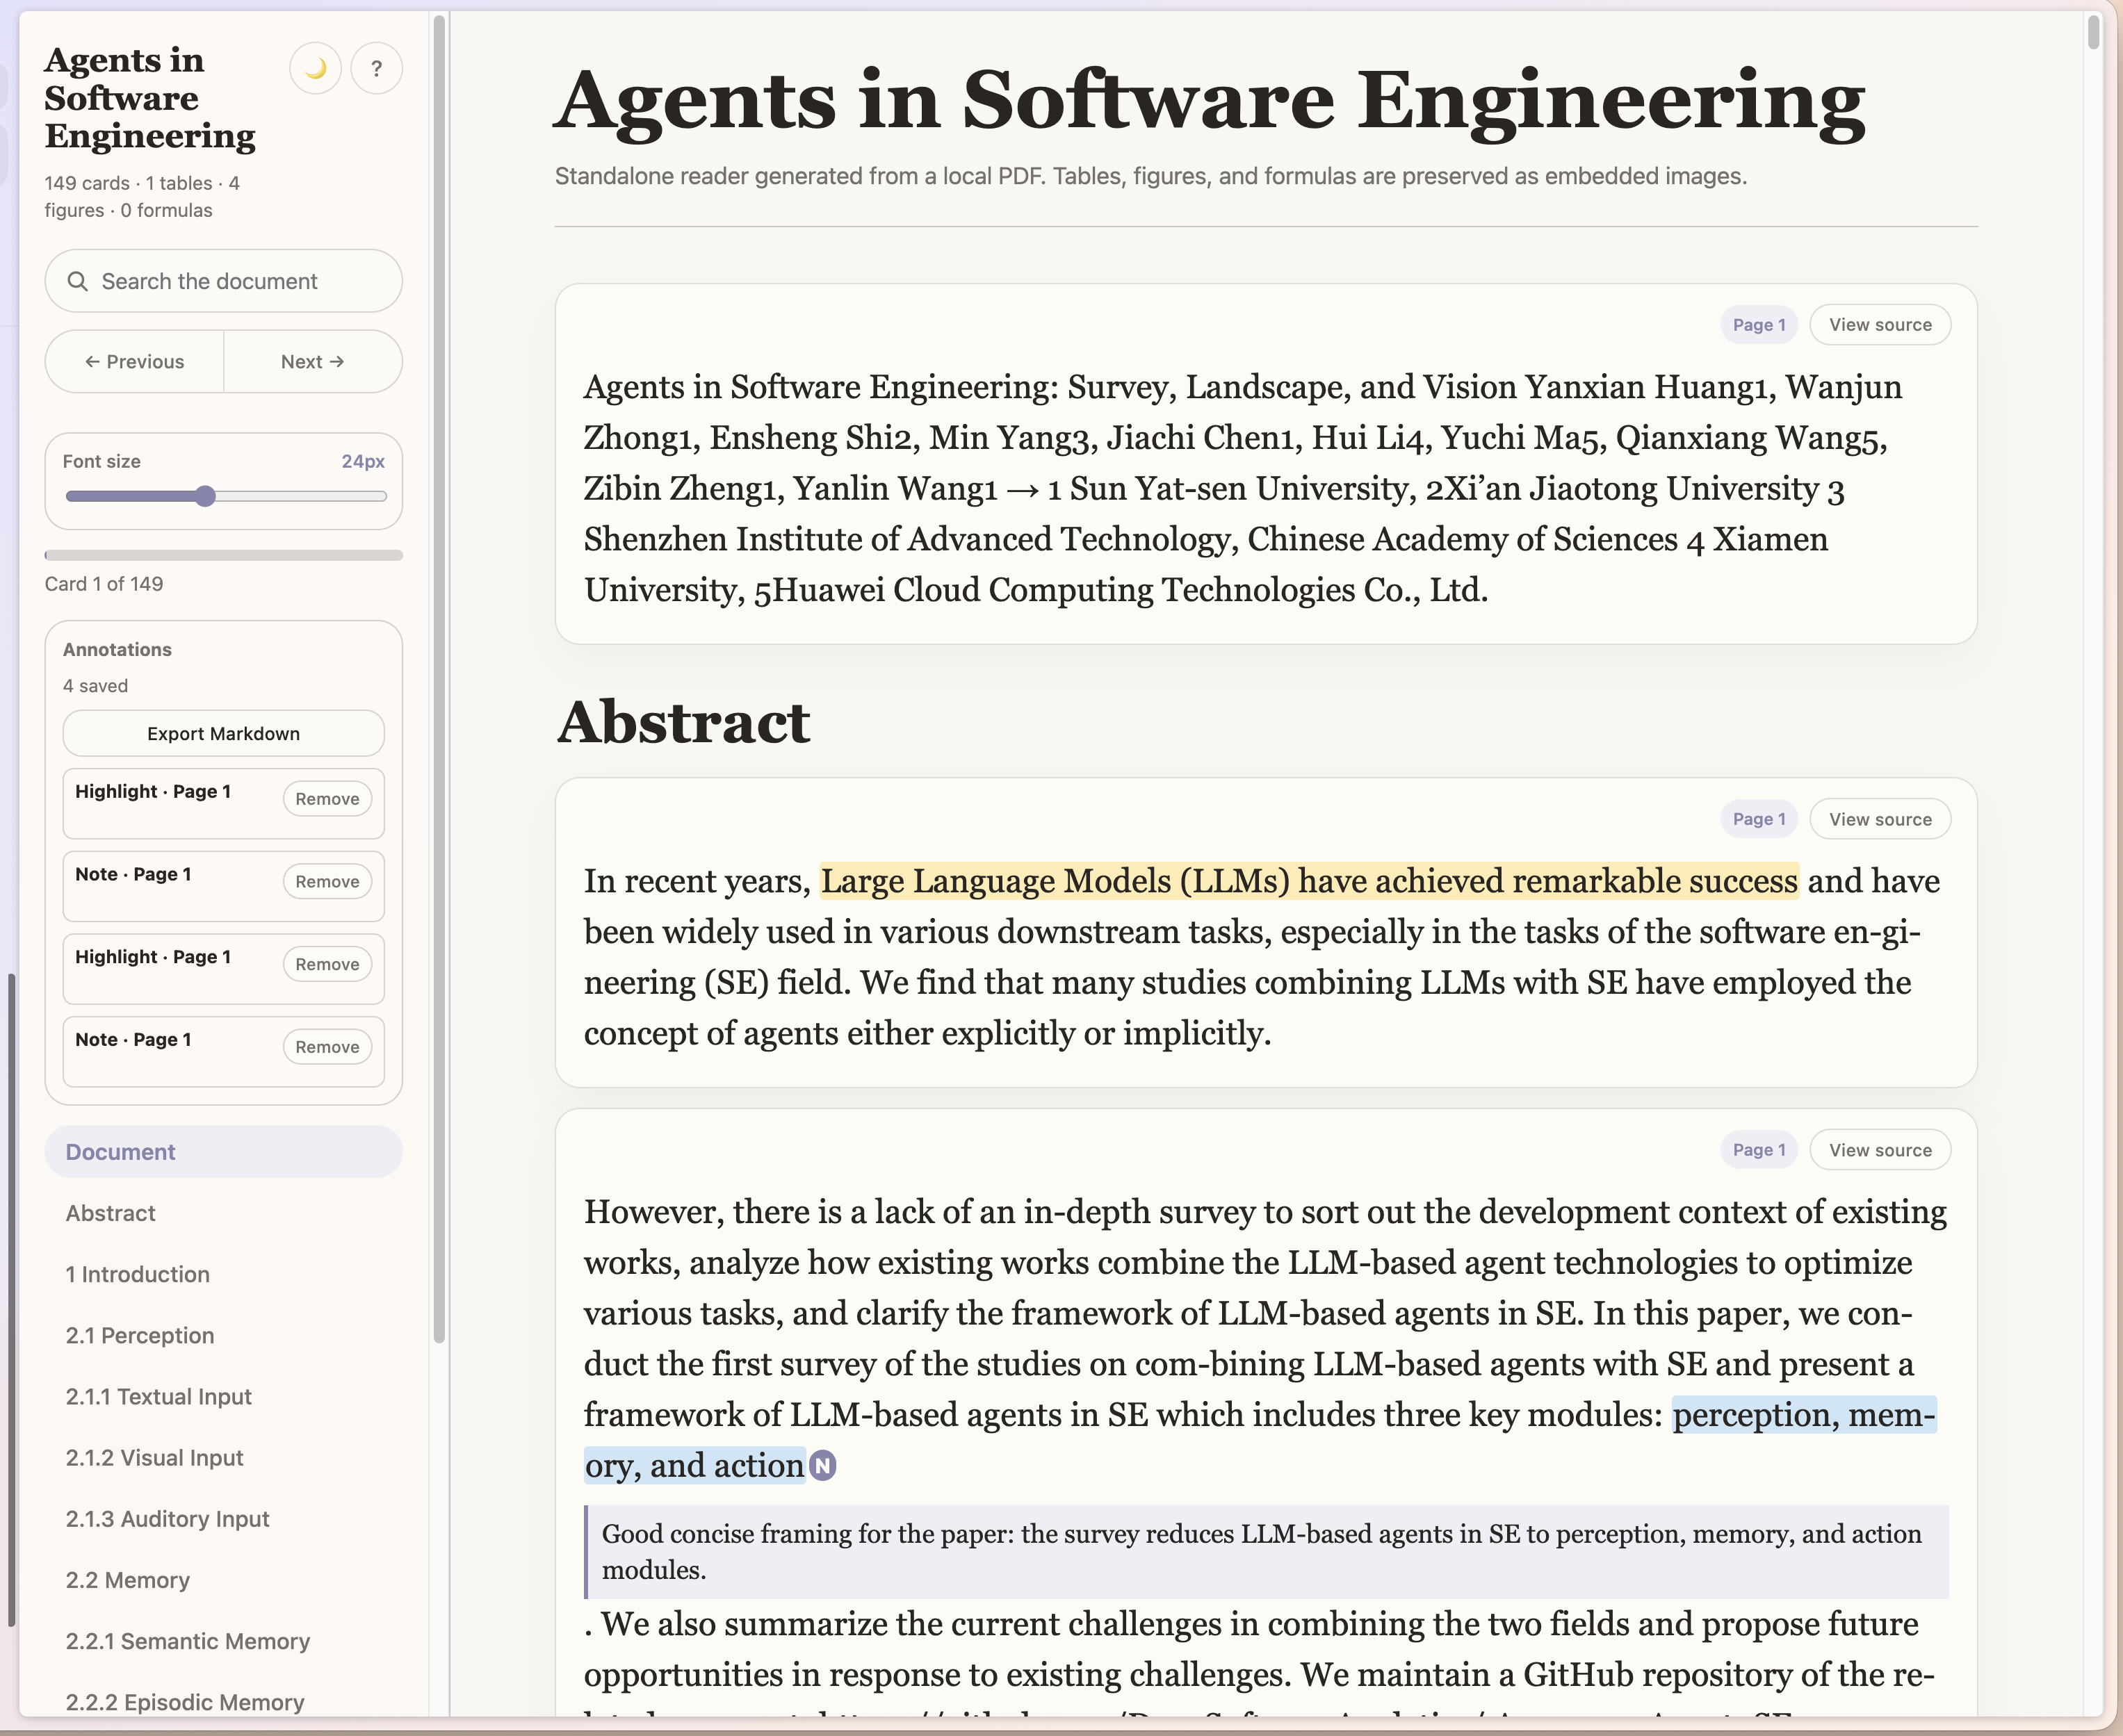The height and width of the screenshot is (1736, 2123).
Task: Click the 'Standalone reader generated' subtitle
Action: coord(1151,176)
